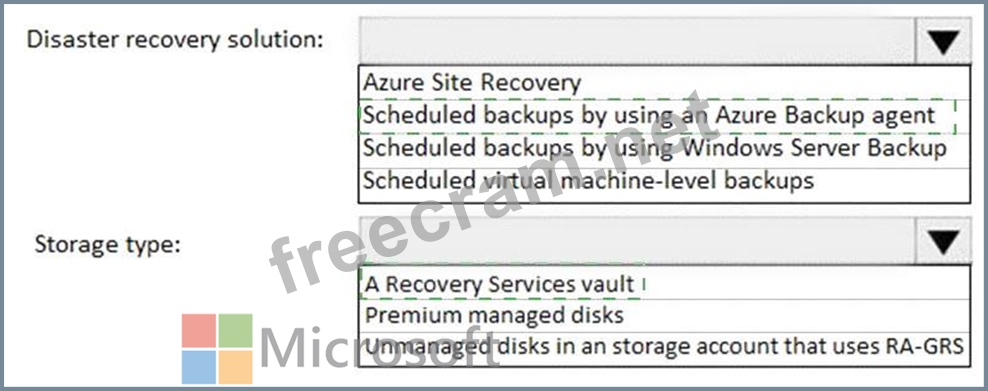Choose A Recovery Services vault option
988x391 pixels.
point(664,283)
